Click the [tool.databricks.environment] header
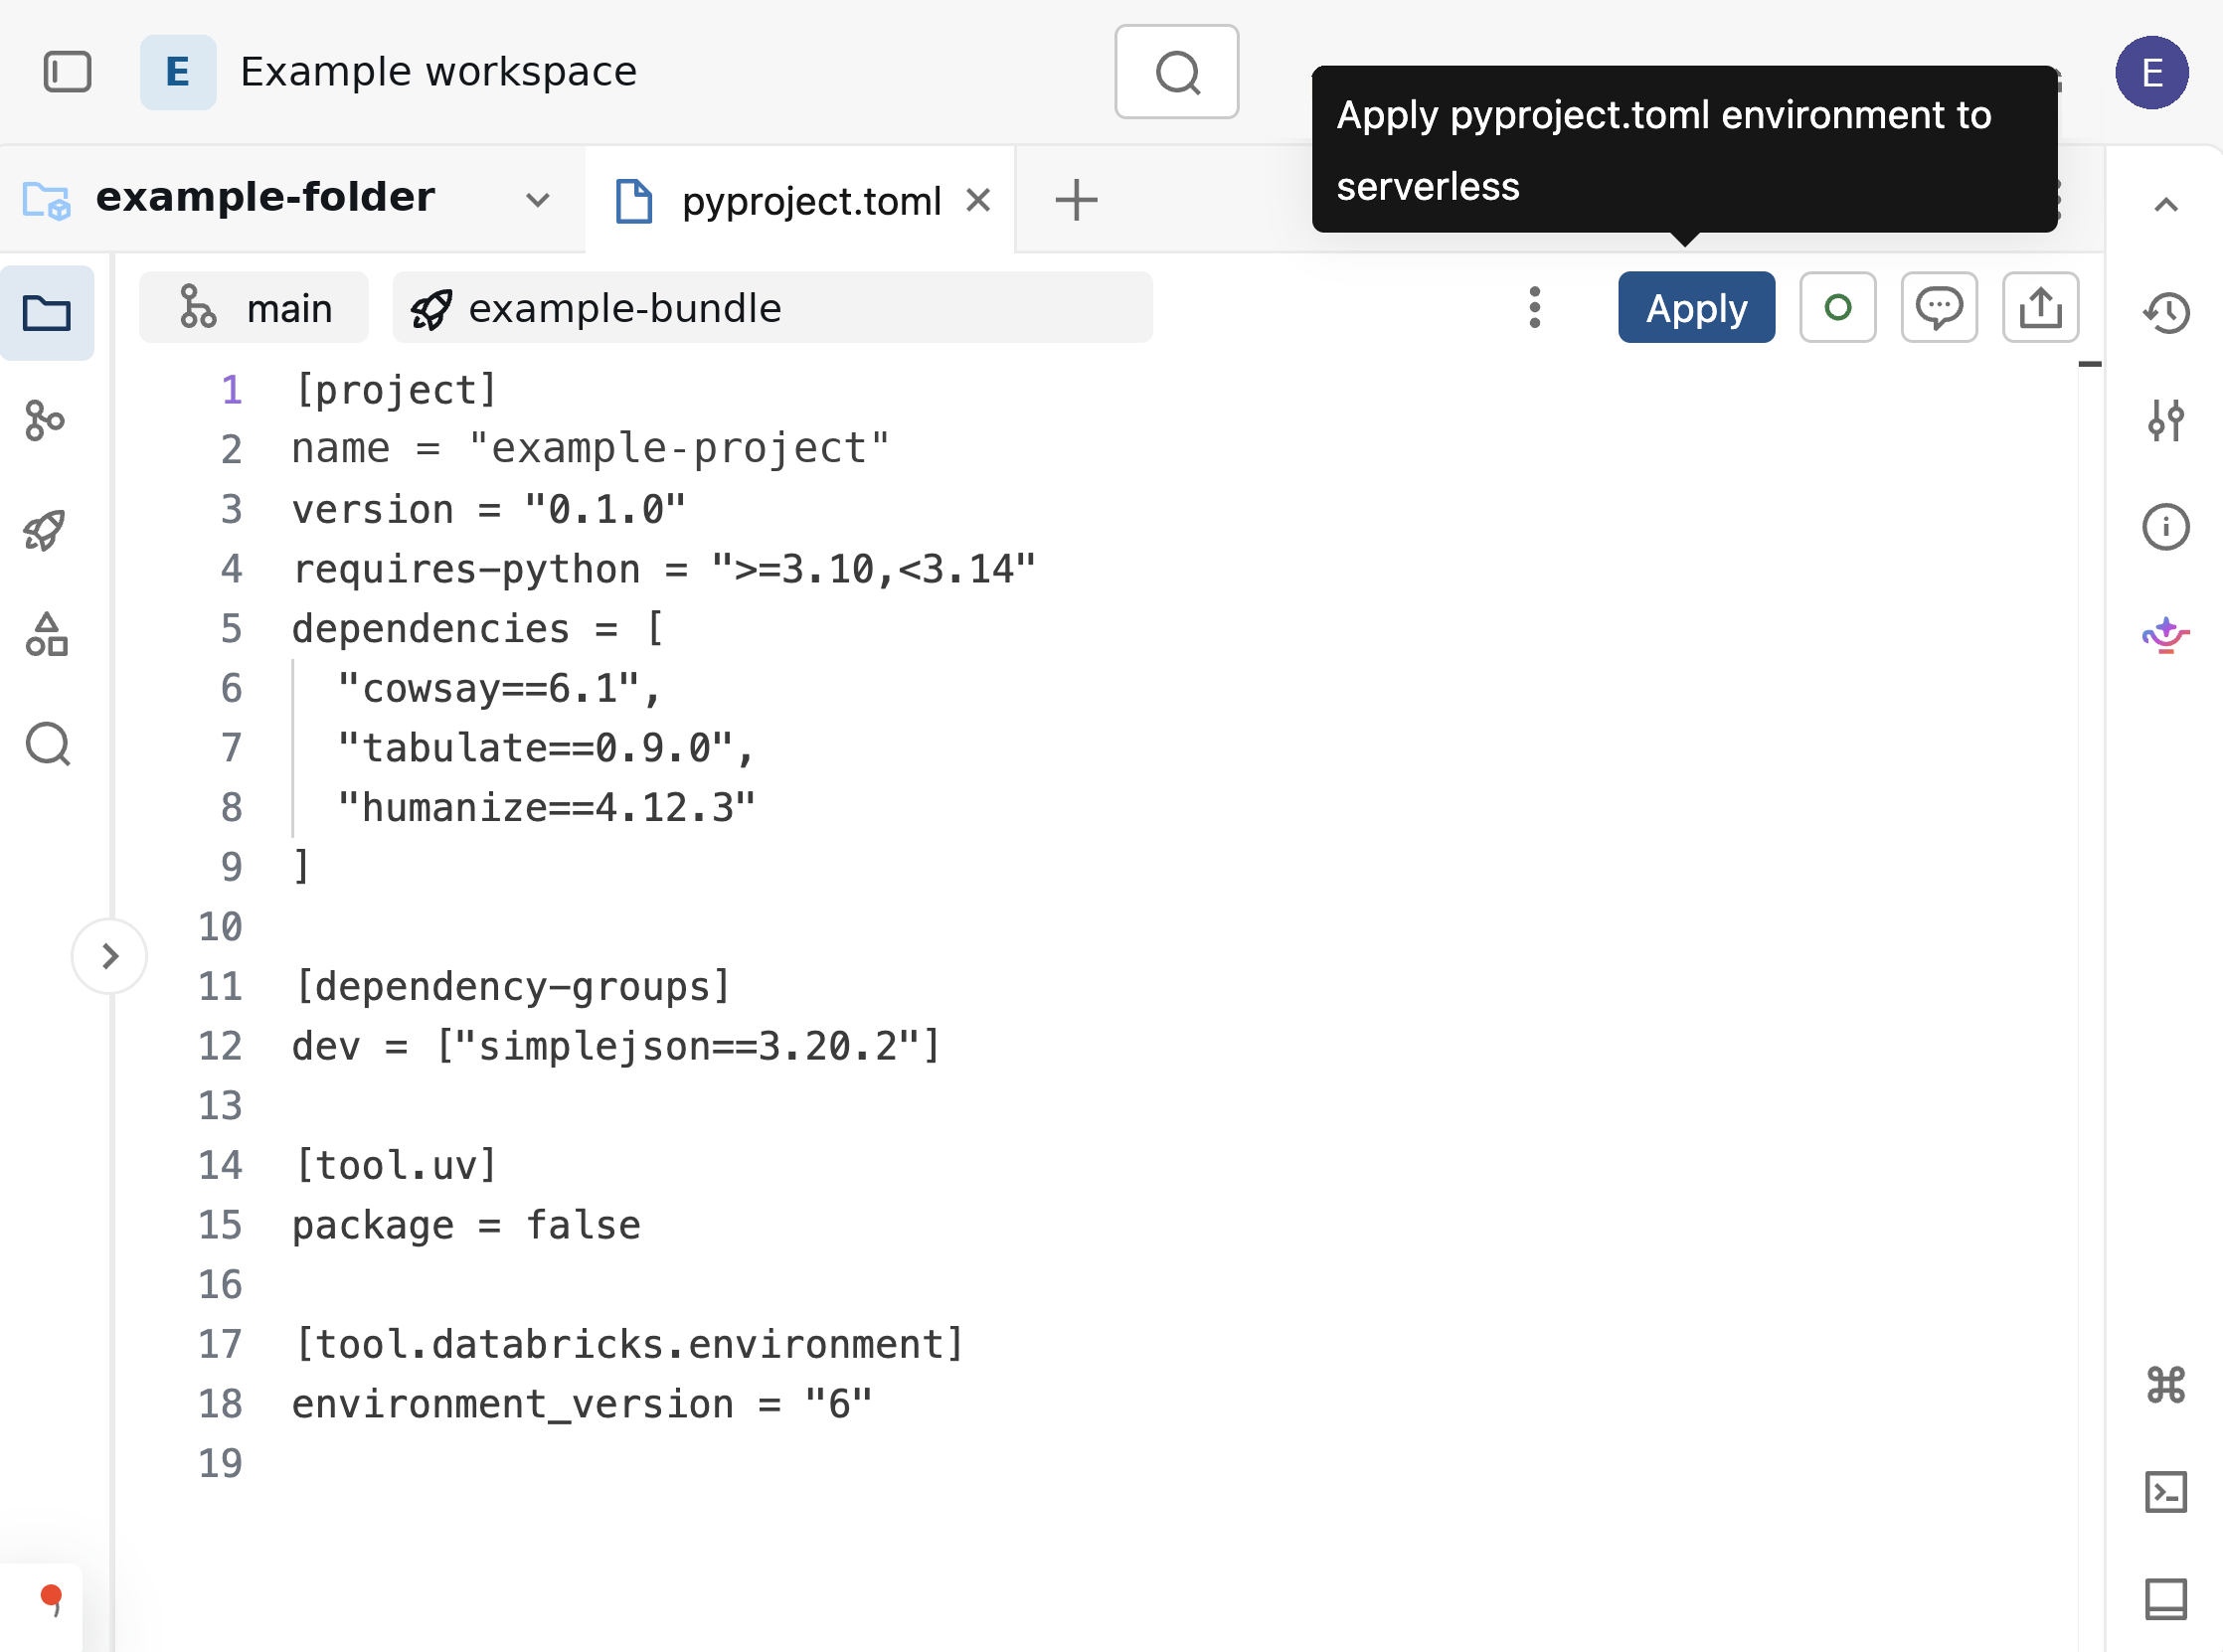2223x1652 pixels. pos(629,1345)
